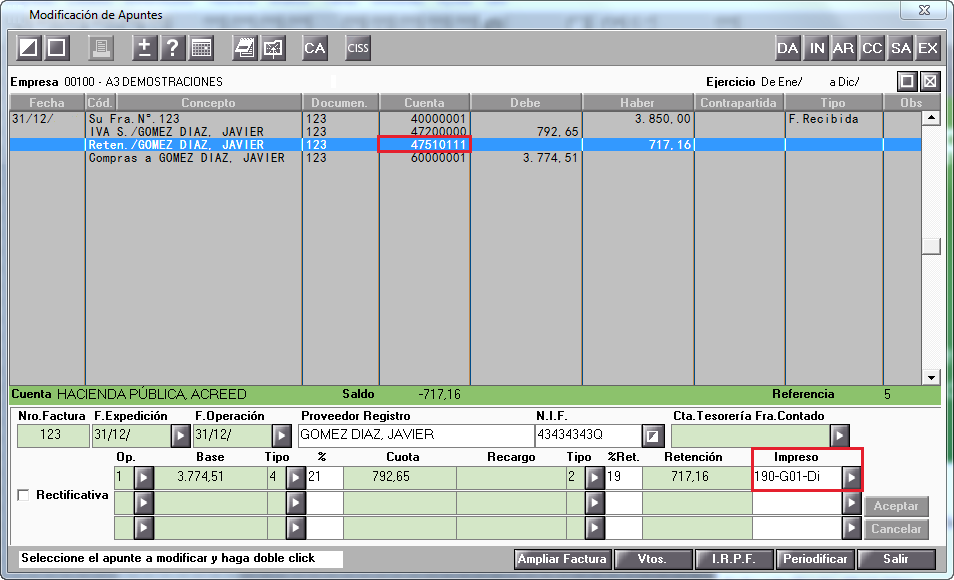The height and width of the screenshot is (580, 954).
Task: Click the AR toolbar button
Action: (x=843, y=47)
